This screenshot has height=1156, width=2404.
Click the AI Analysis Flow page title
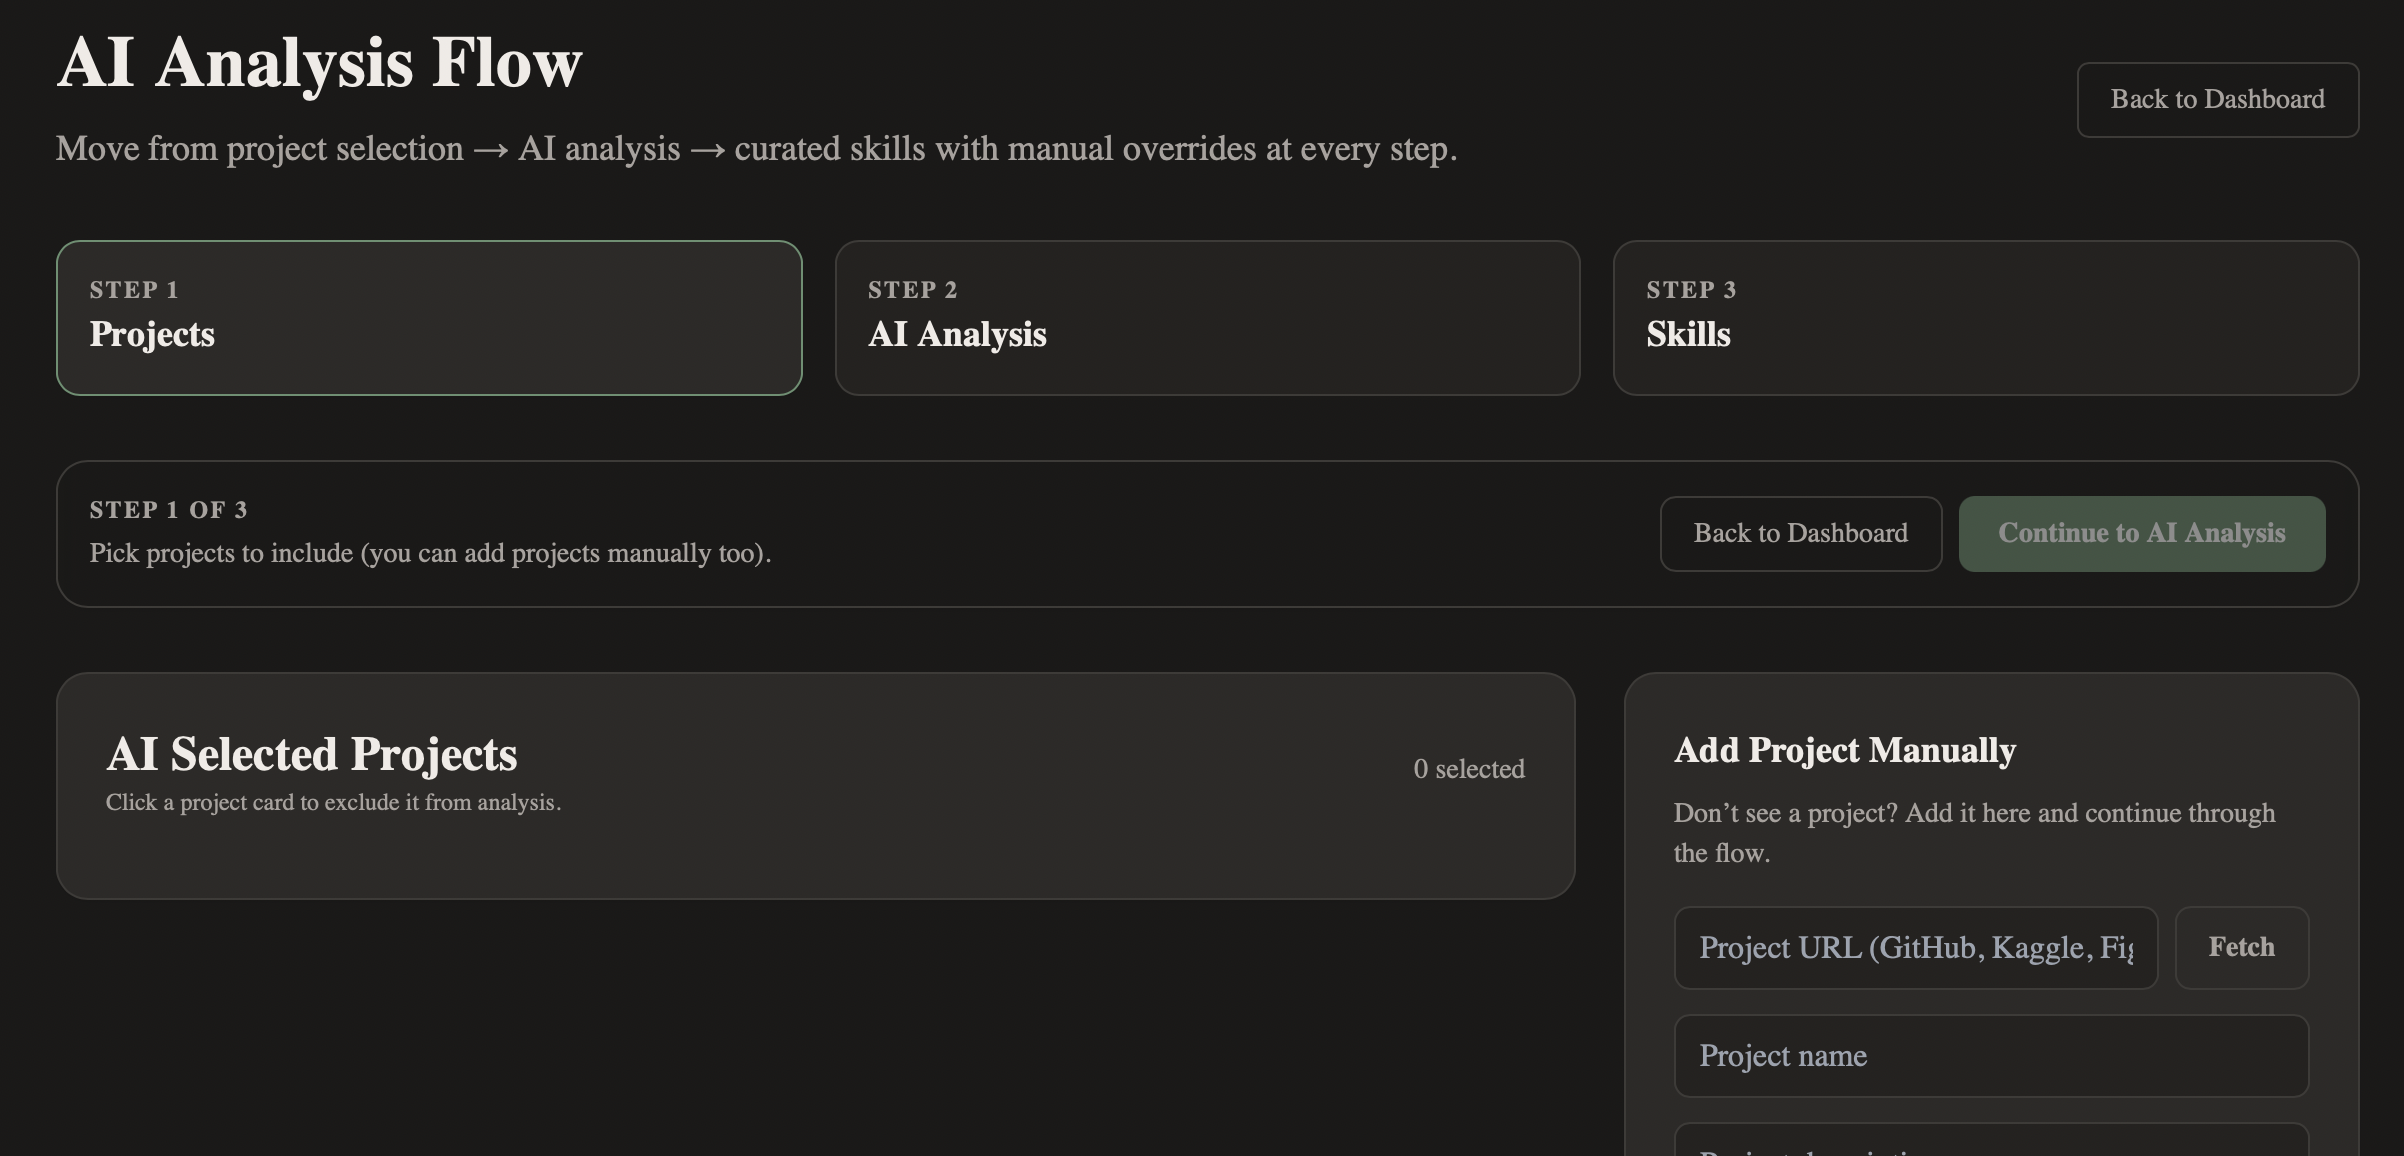tap(319, 63)
